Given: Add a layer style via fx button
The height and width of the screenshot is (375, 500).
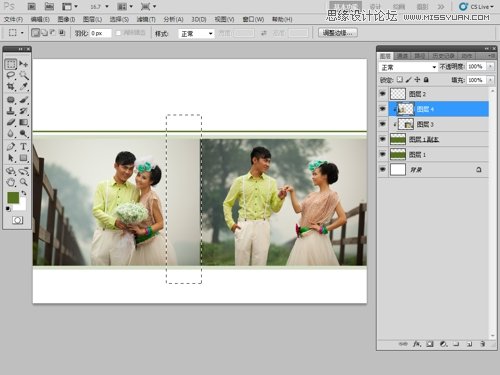Looking at the screenshot, I should click(417, 344).
